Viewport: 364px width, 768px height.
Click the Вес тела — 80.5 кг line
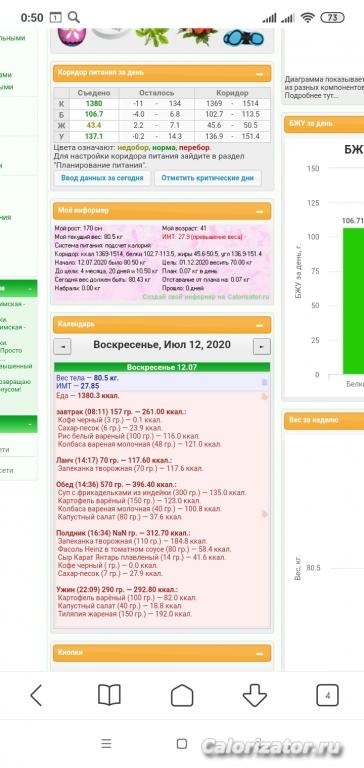[88, 378]
